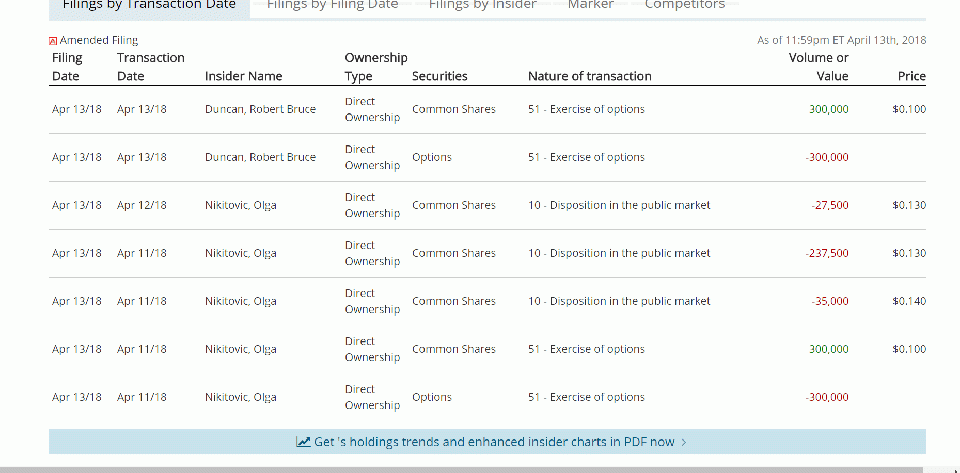960x473 pixels.
Task: Click the Price column header
Action: click(911, 76)
